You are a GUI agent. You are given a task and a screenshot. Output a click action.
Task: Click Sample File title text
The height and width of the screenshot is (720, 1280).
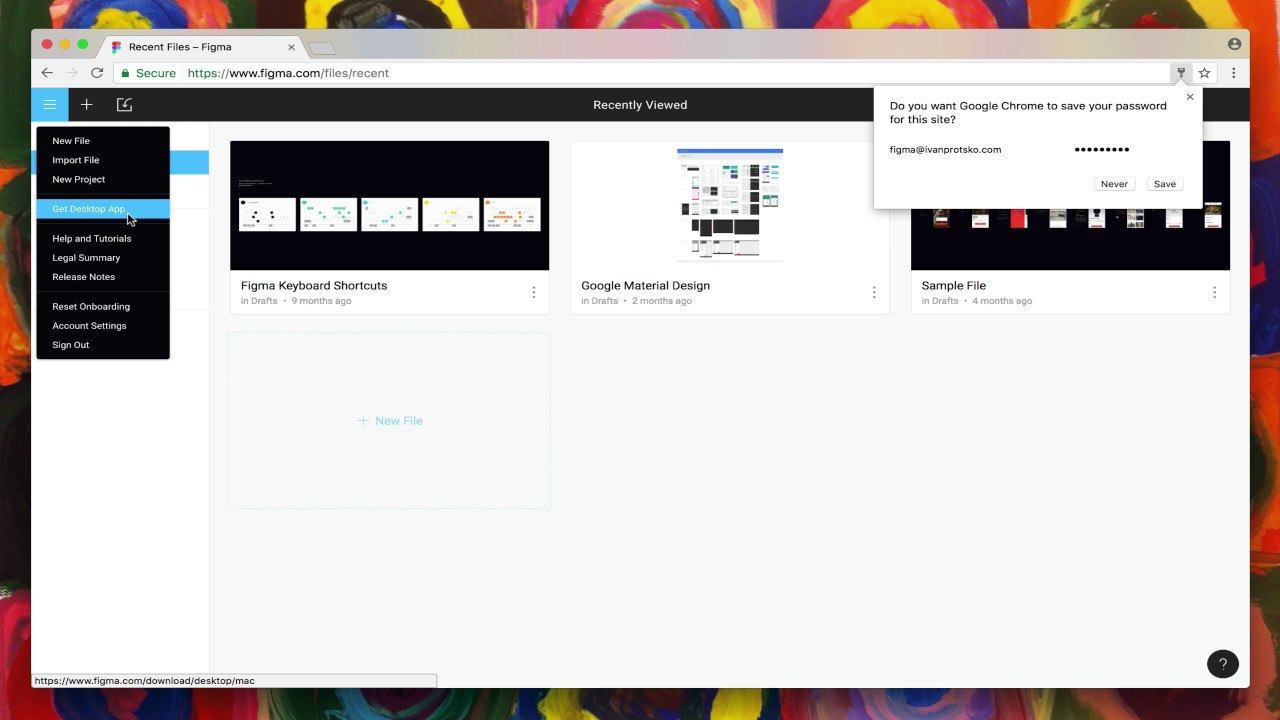coord(954,286)
